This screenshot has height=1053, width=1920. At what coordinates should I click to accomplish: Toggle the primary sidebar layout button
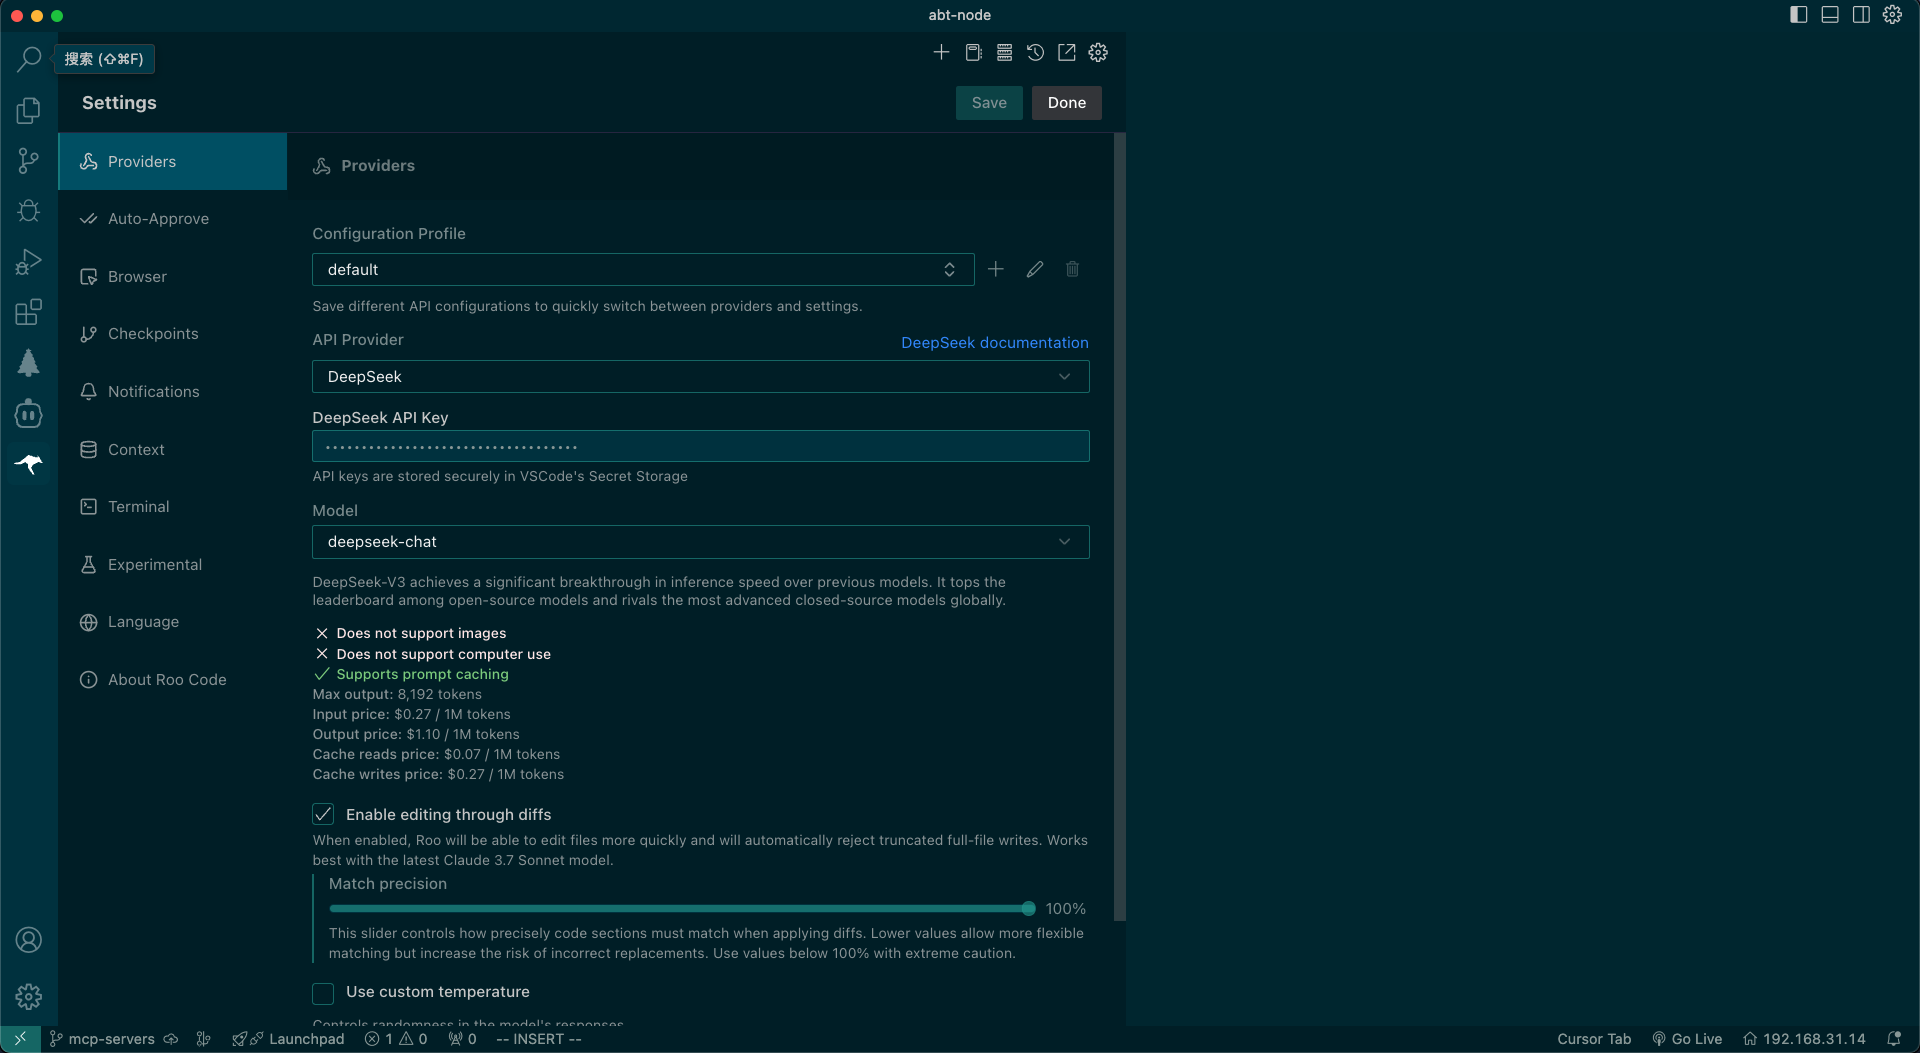click(1798, 15)
